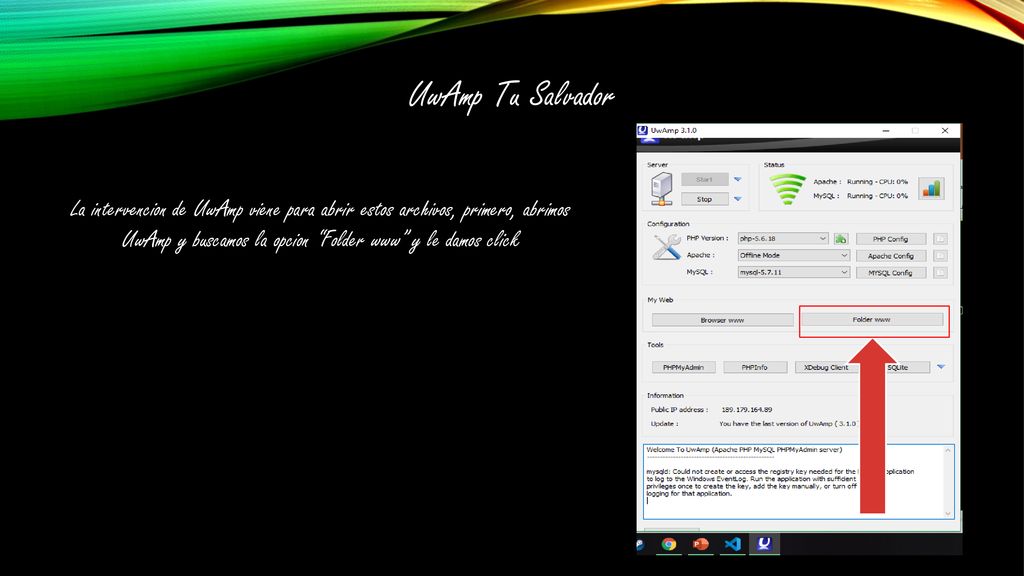Click the public IP address 189.179.164.89
1024x576 pixels.
(x=746, y=409)
